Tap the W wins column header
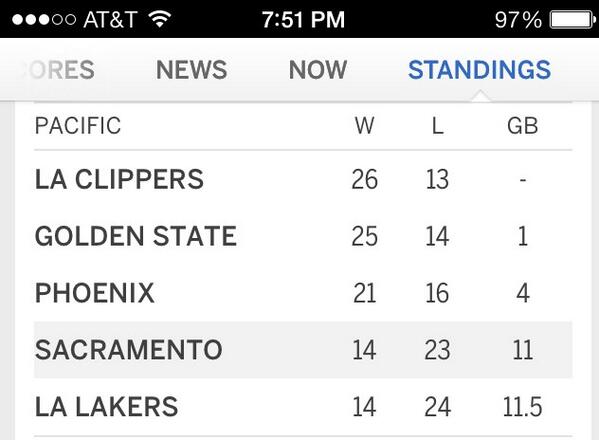 364,126
